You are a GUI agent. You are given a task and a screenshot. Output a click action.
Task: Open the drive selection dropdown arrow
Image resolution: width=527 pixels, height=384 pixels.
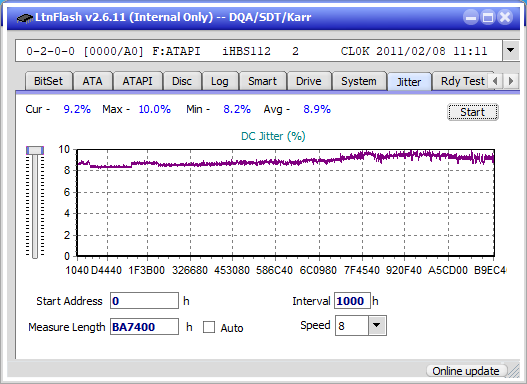[x=511, y=51]
